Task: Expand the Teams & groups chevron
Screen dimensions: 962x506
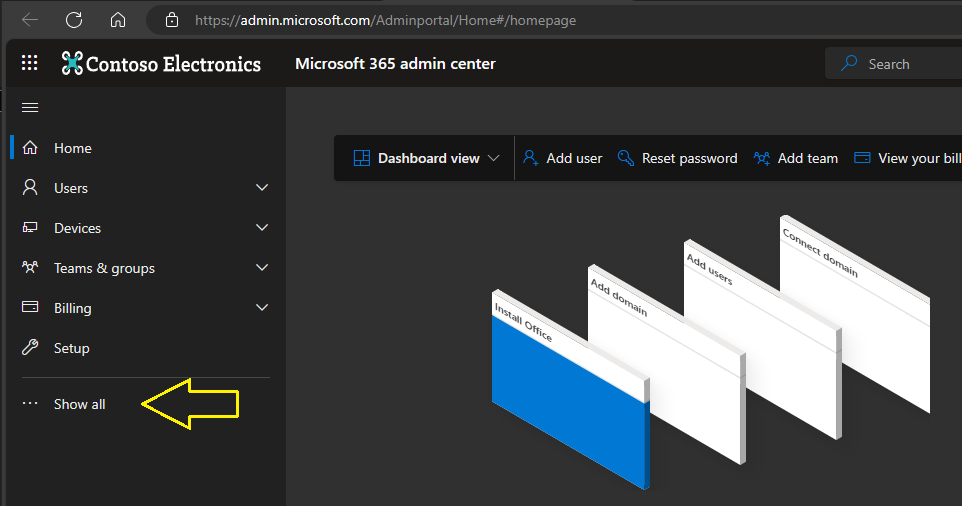Action: pyautogui.click(x=262, y=267)
